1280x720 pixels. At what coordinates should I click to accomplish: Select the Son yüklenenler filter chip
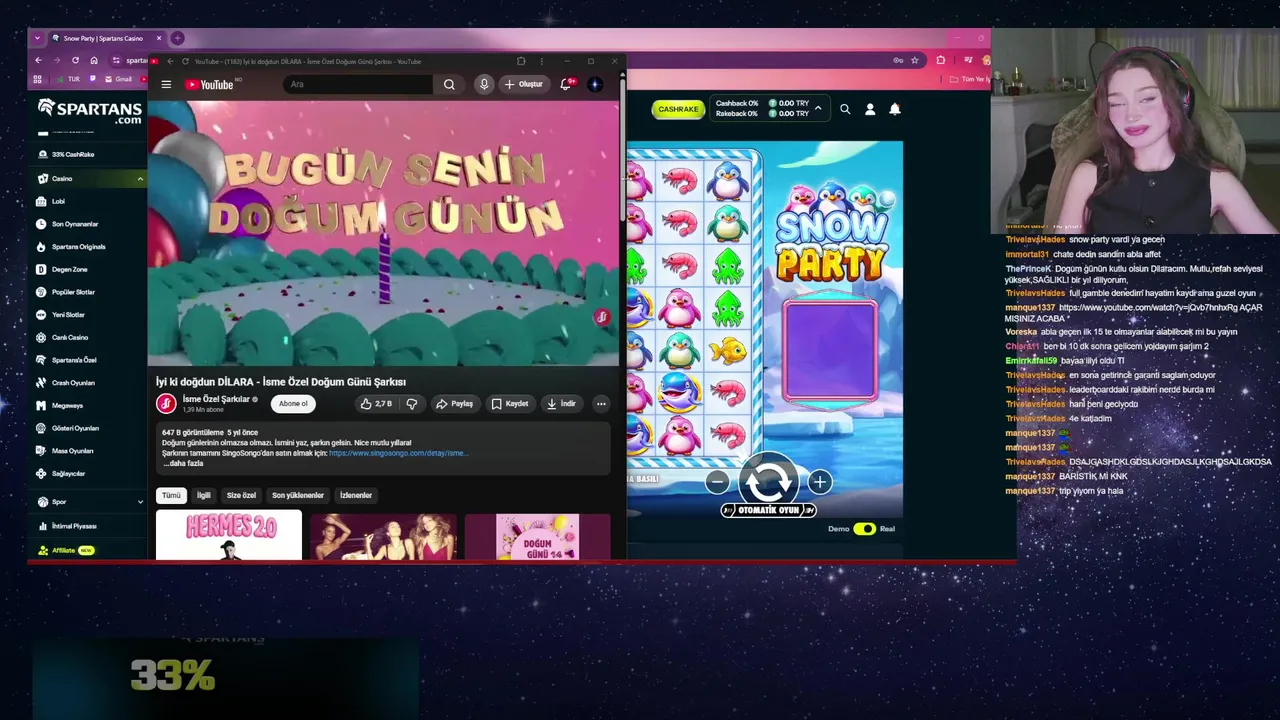click(x=298, y=495)
